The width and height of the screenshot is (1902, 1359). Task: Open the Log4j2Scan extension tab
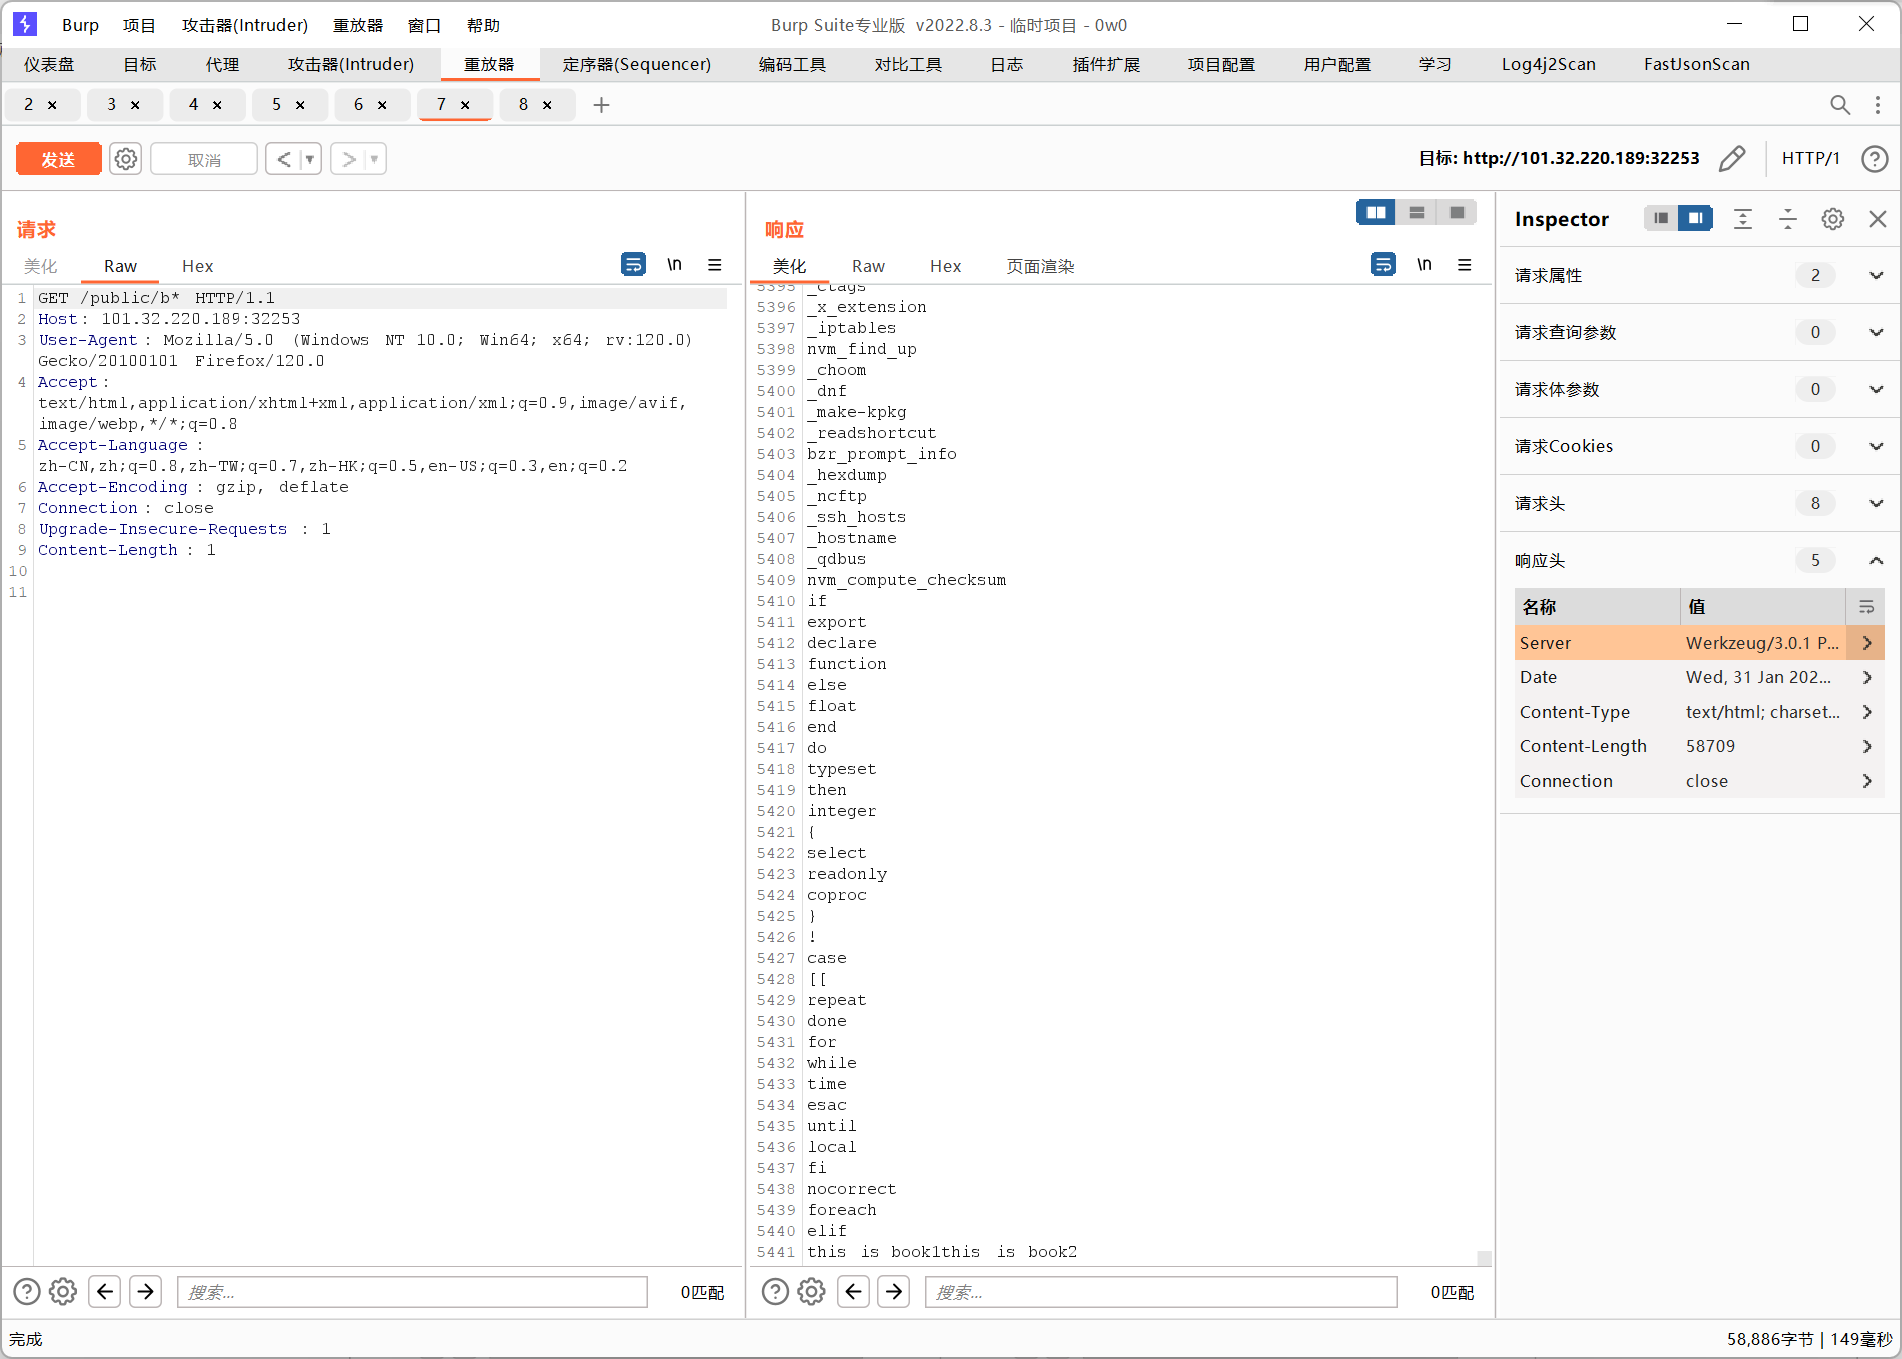(1548, 64)
